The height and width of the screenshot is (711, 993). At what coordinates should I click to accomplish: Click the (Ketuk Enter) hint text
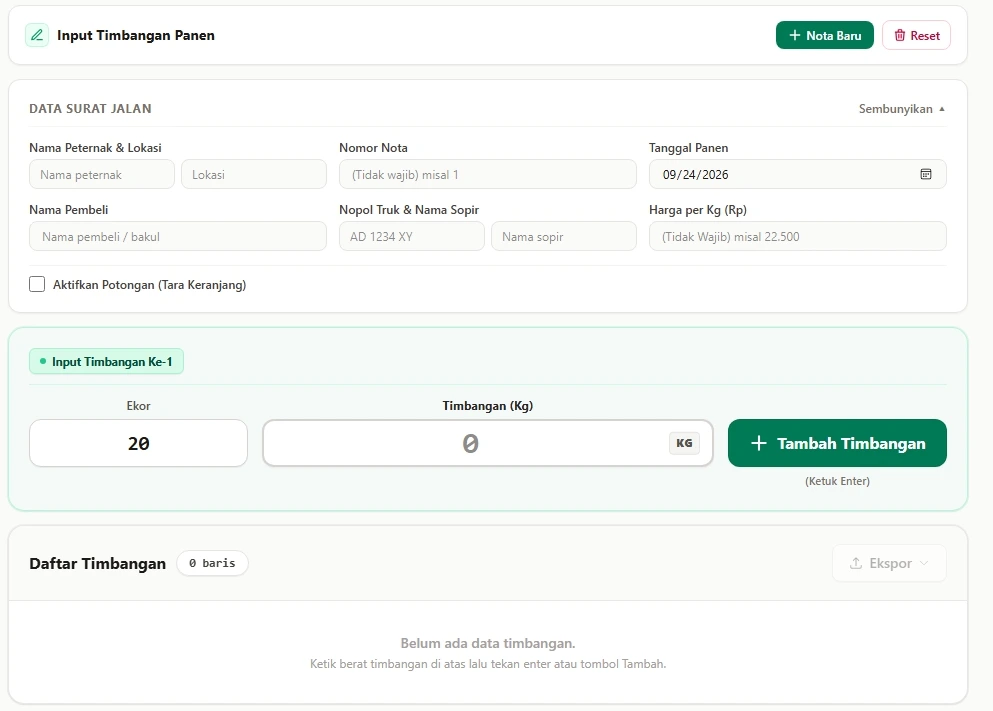tap(837, 481)
